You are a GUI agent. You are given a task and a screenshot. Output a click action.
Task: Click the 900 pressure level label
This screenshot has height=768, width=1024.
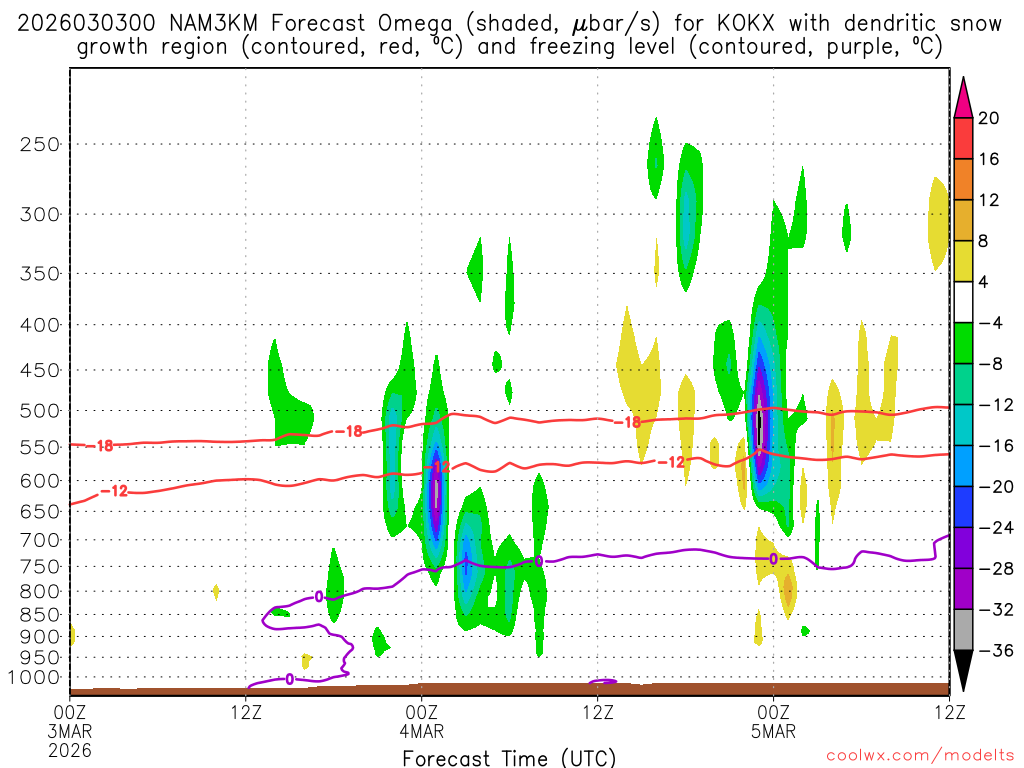(40, 636)
